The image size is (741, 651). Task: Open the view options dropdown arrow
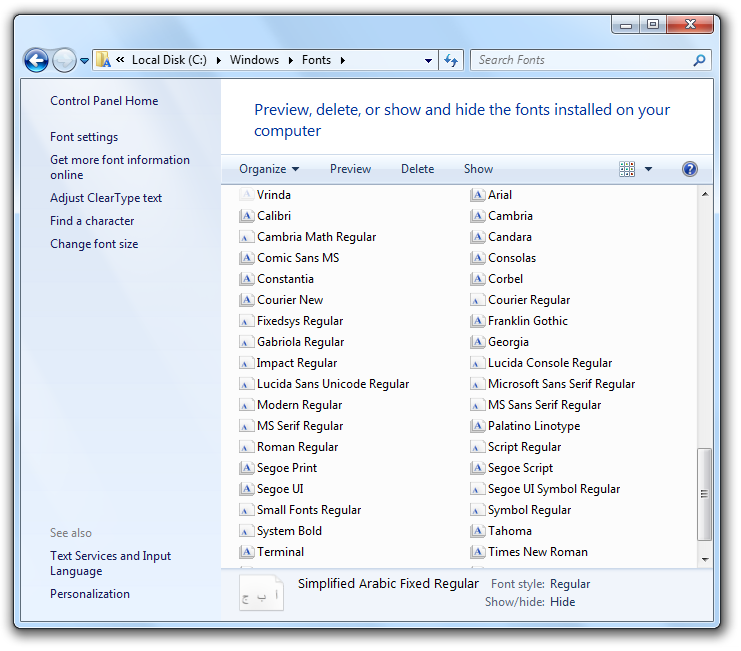[648, 169]
